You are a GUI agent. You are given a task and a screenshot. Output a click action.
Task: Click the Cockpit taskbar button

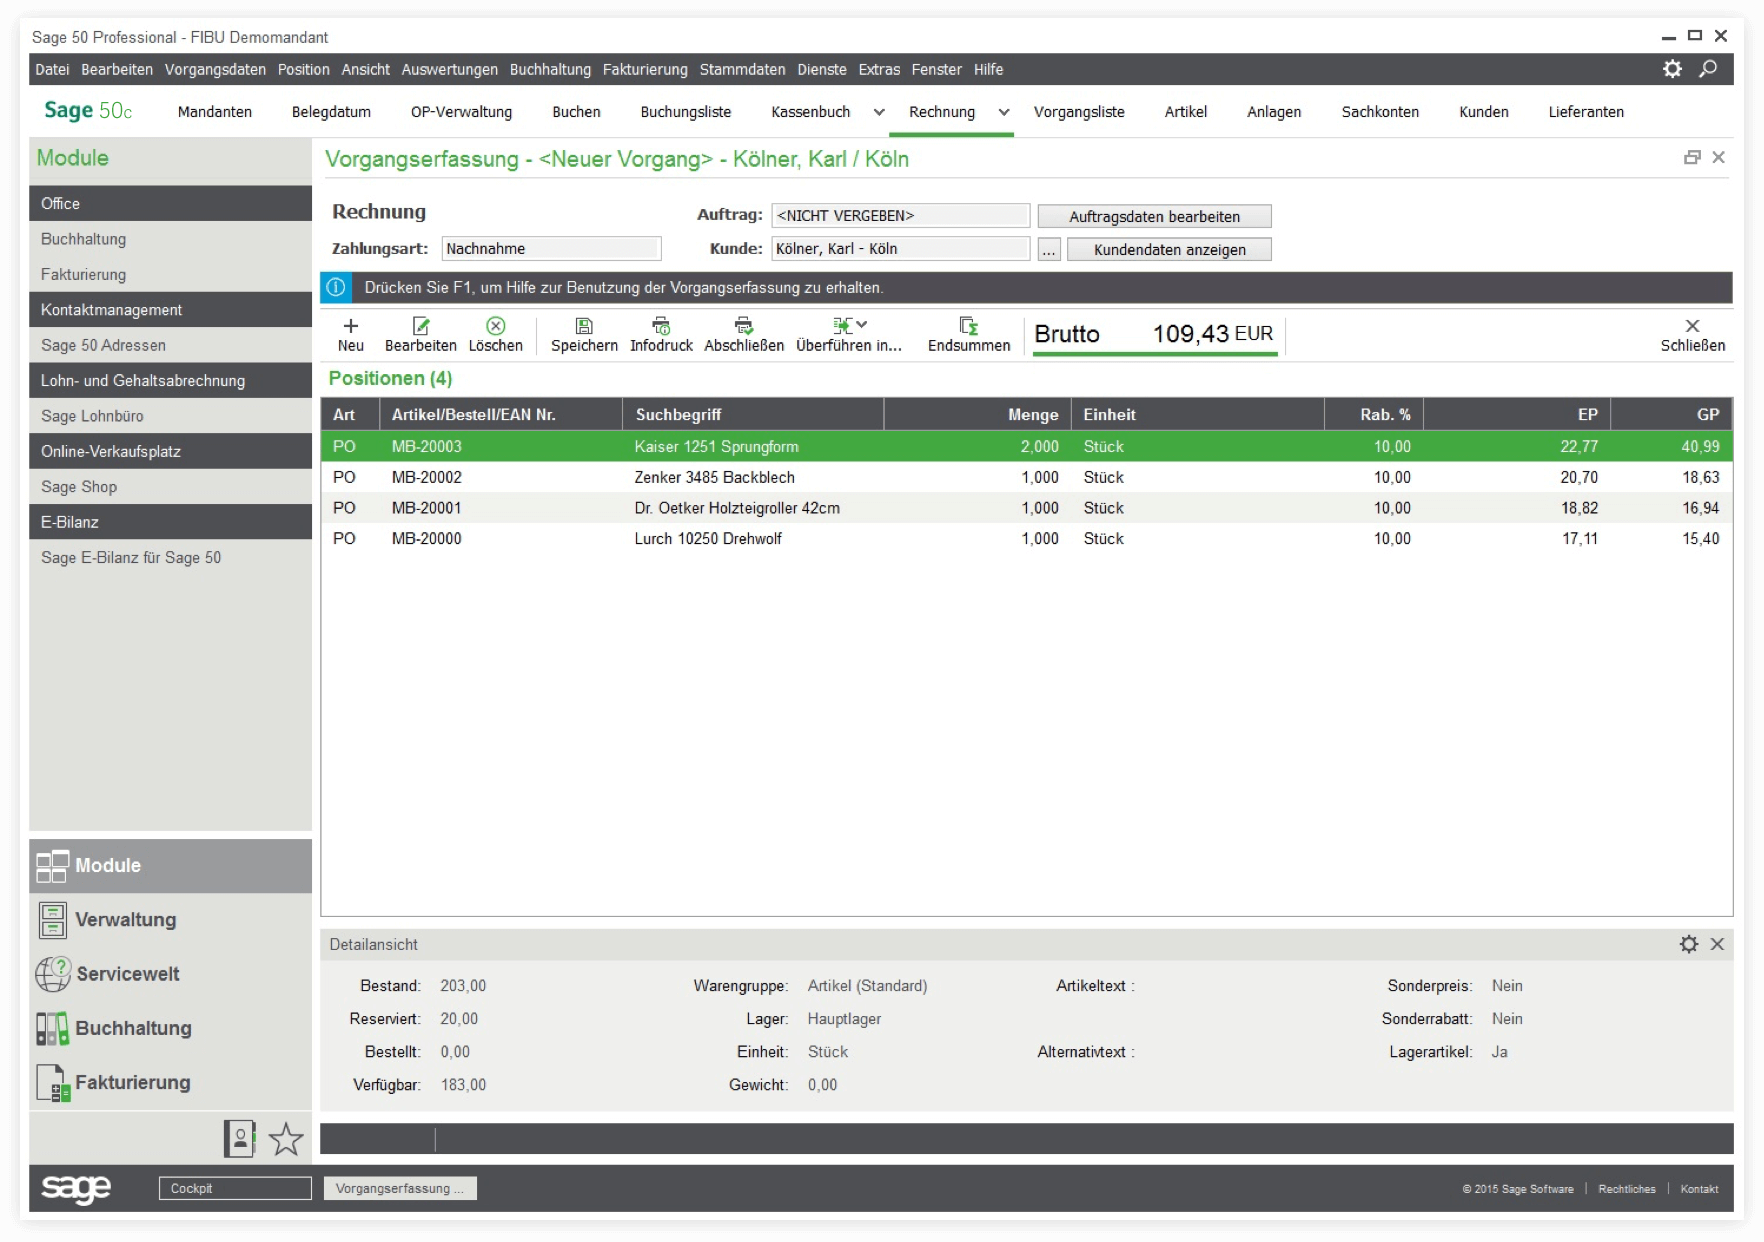[x=235, y=1188]
